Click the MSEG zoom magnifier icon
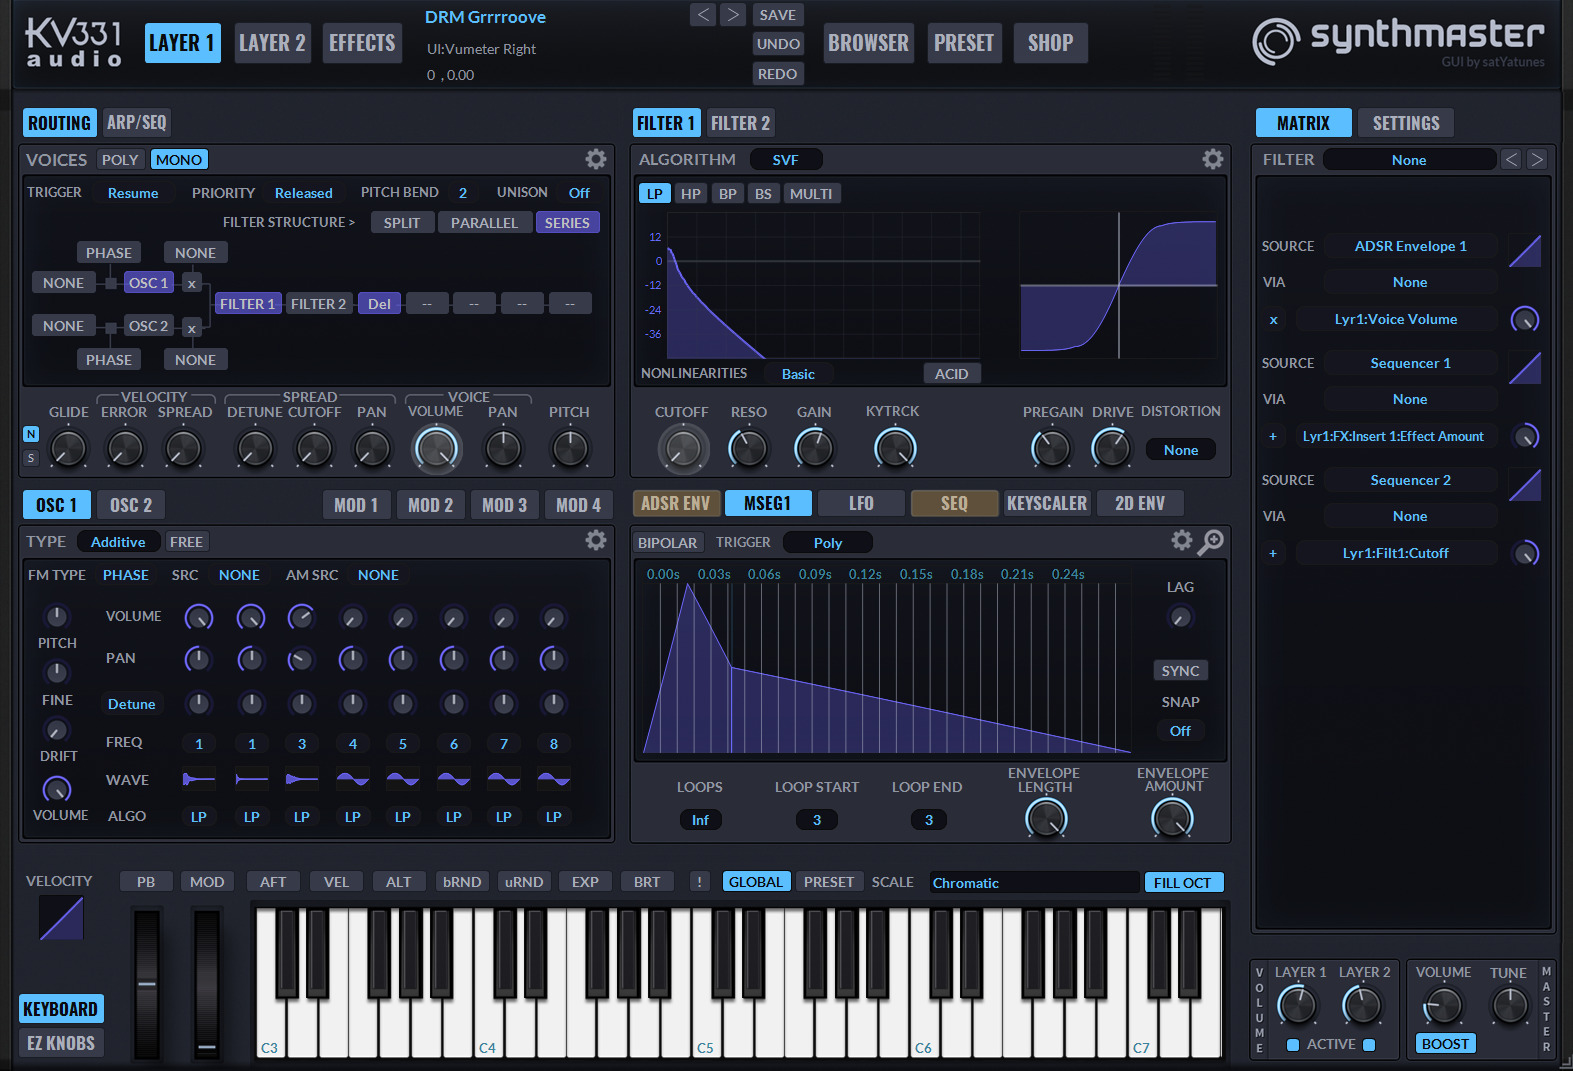 coord(1211,541)
